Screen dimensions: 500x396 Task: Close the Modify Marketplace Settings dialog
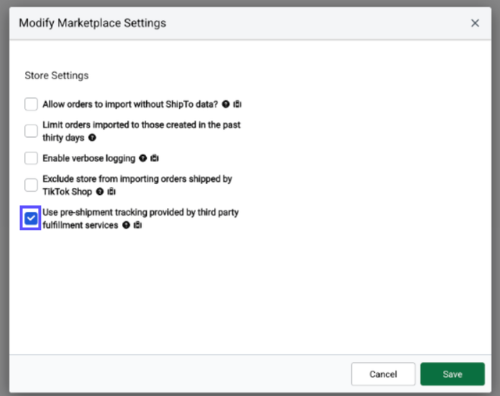pos(475,23)
